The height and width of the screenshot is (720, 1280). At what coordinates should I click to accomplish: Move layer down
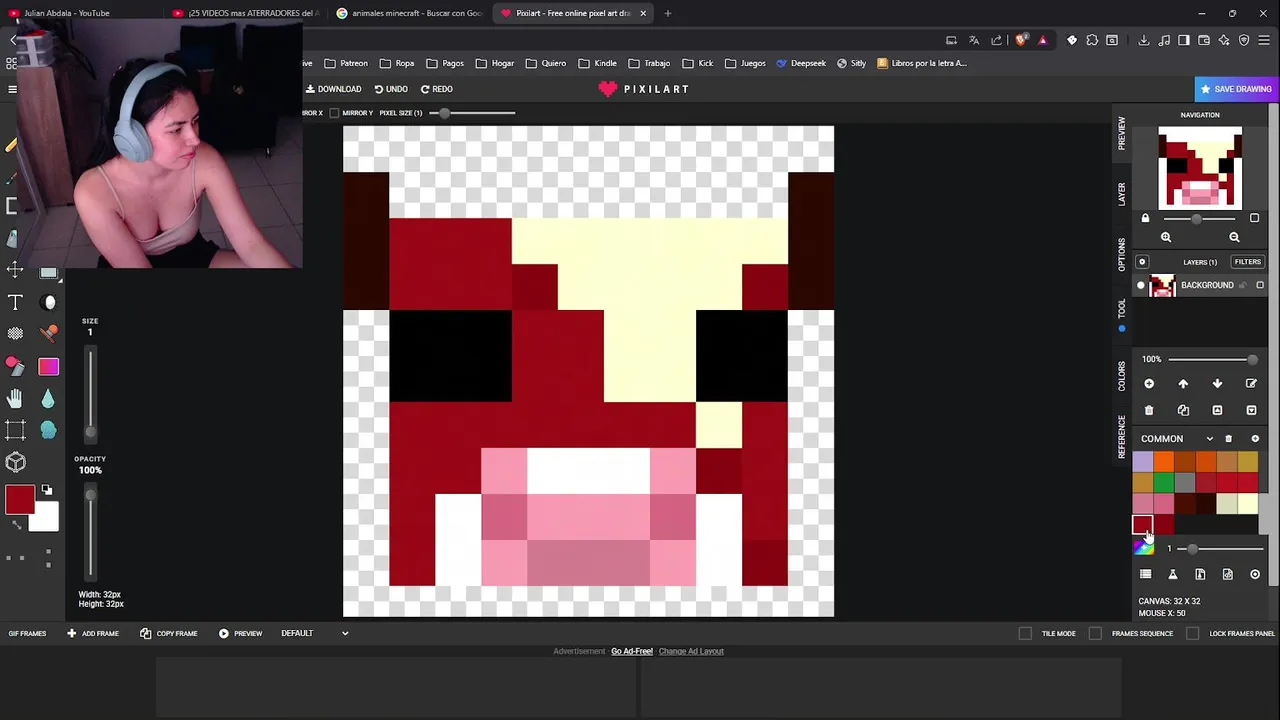(x=1217, y=384)
